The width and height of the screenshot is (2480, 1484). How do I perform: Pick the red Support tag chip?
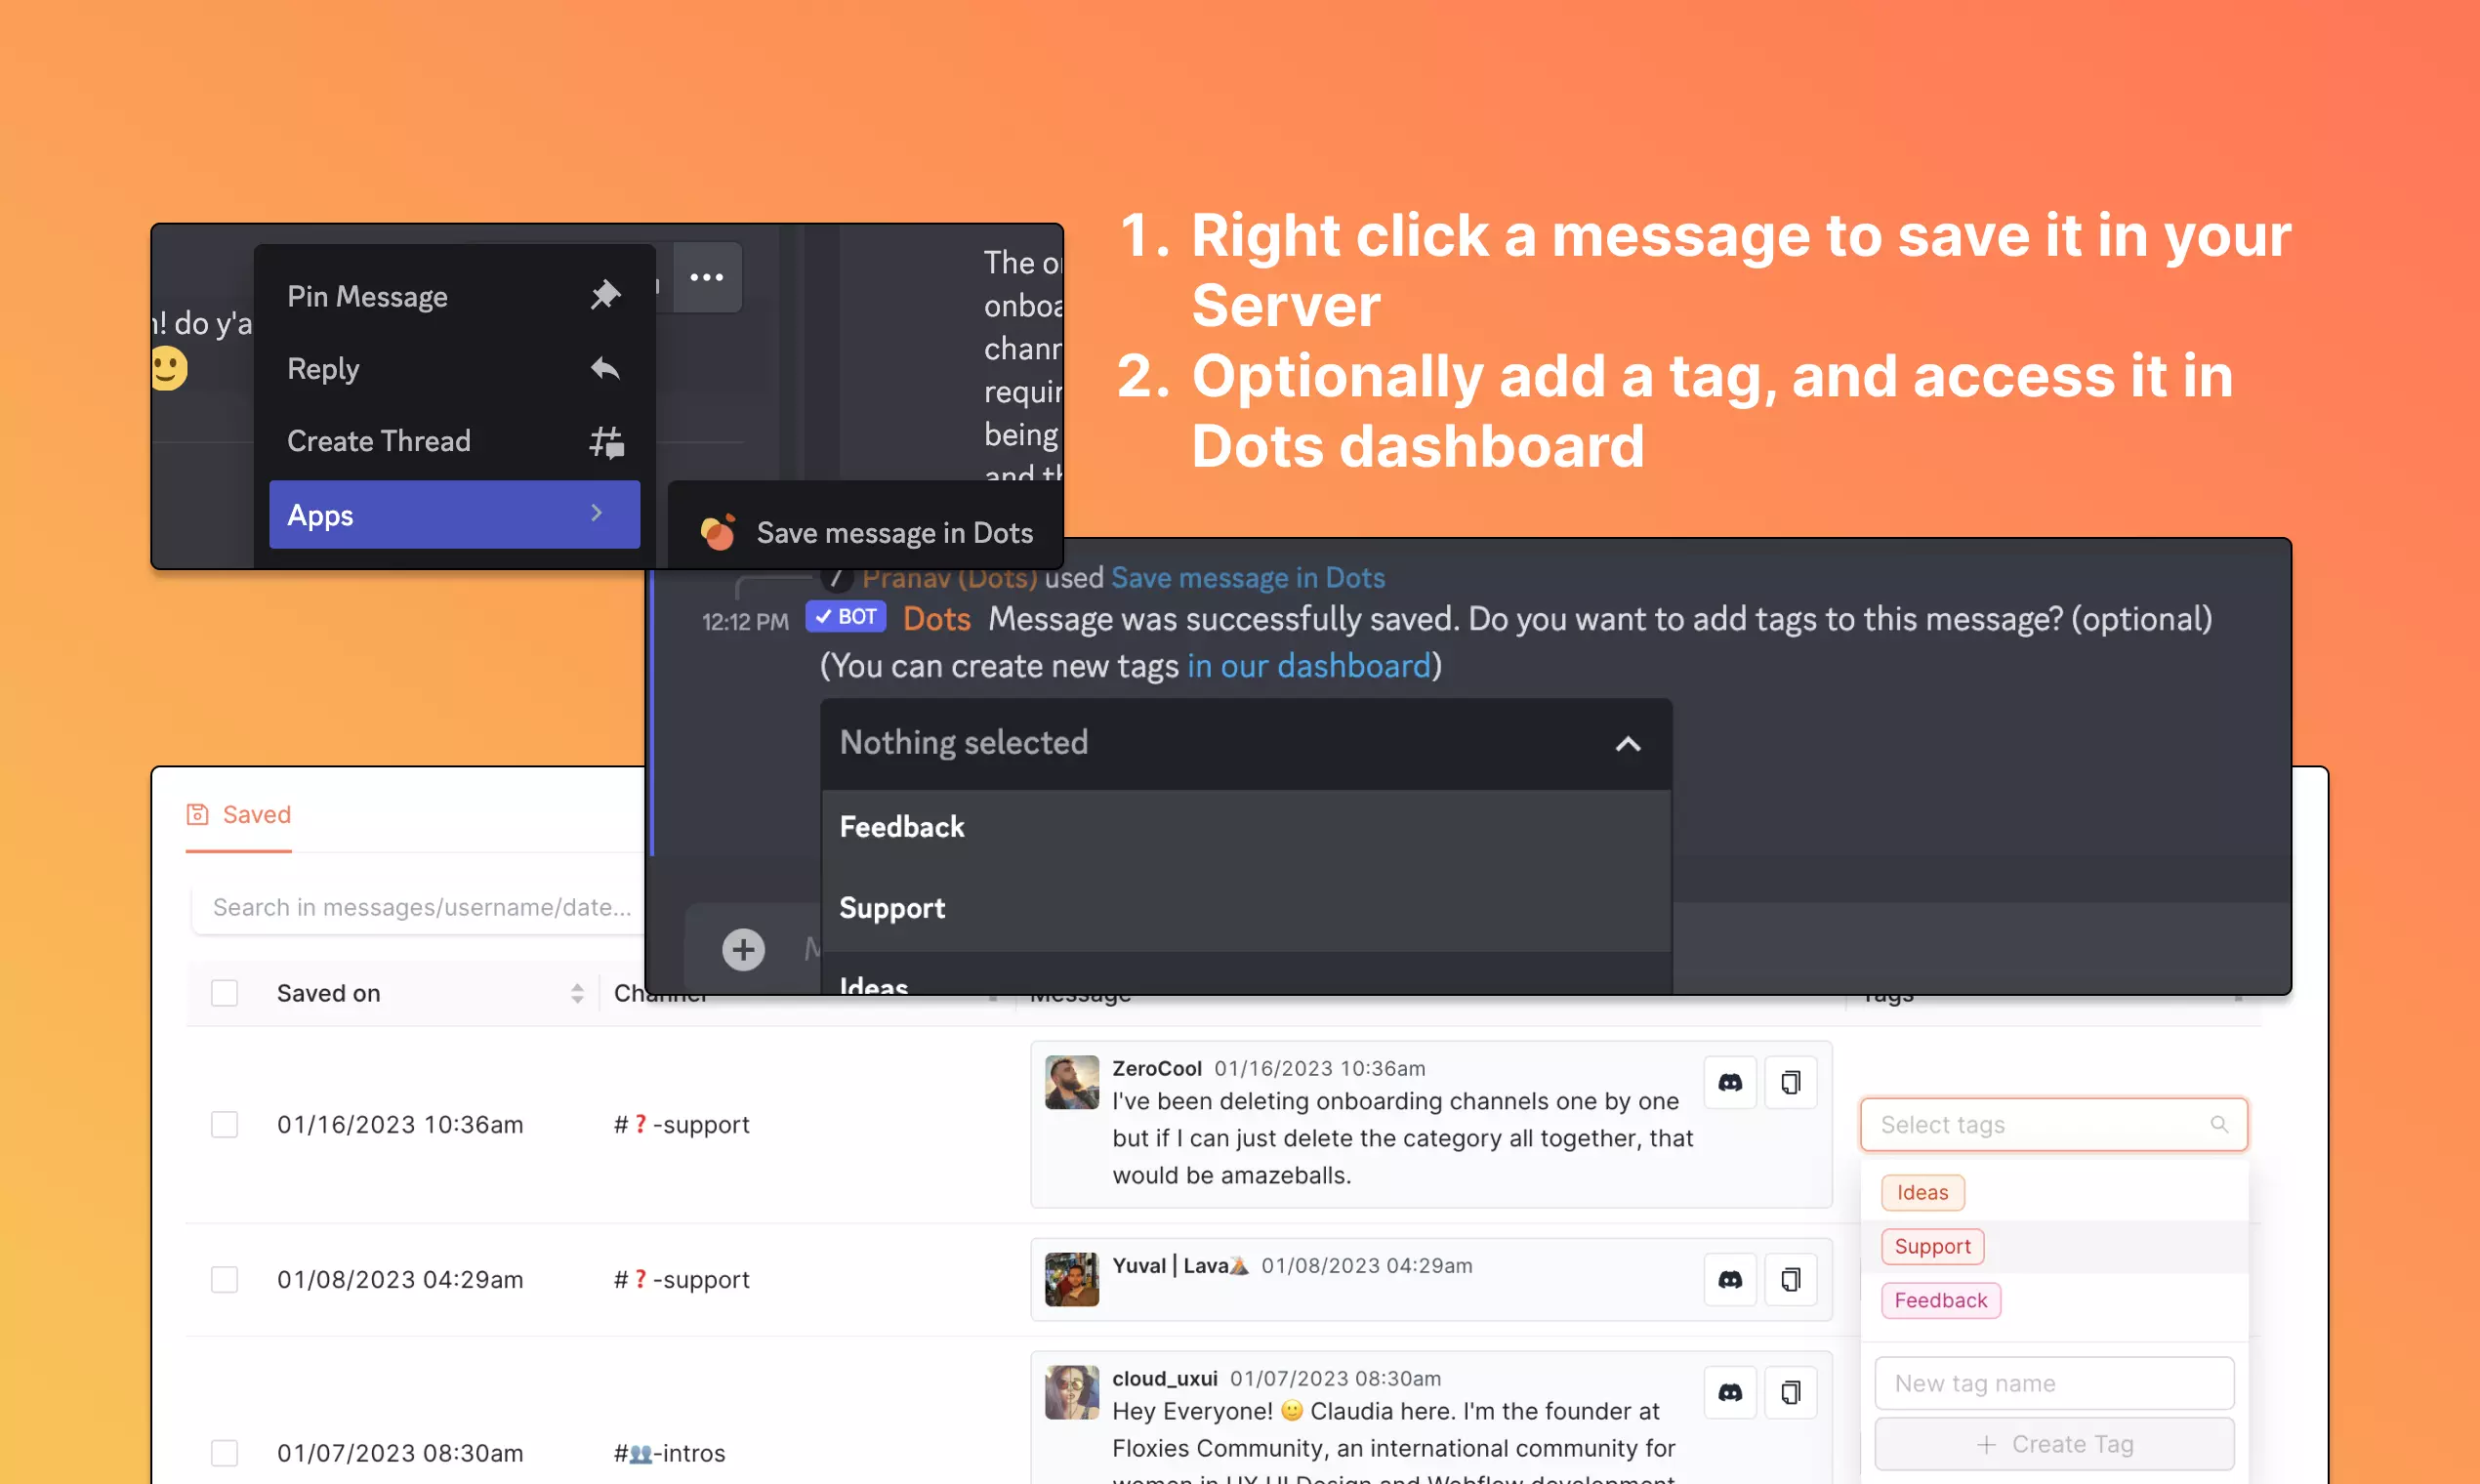point(1932,1246)
